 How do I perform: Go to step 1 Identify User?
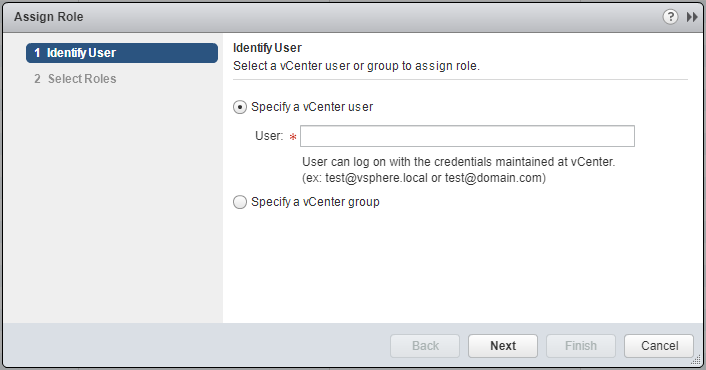[122, 53]
